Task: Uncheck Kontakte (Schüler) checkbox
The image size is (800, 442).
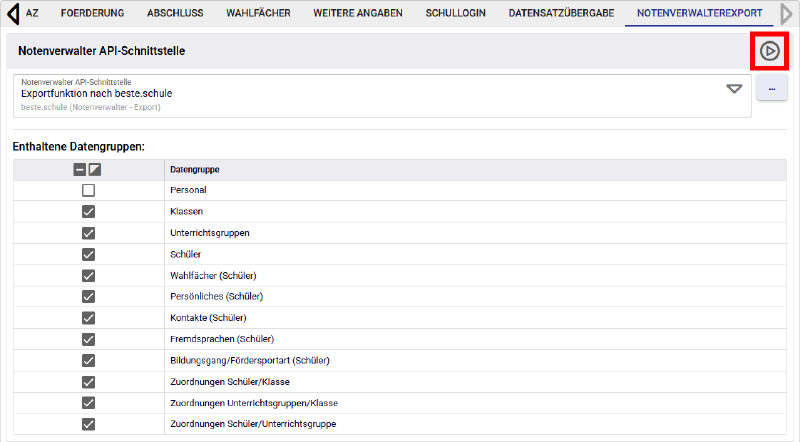Action: point(88,318)
